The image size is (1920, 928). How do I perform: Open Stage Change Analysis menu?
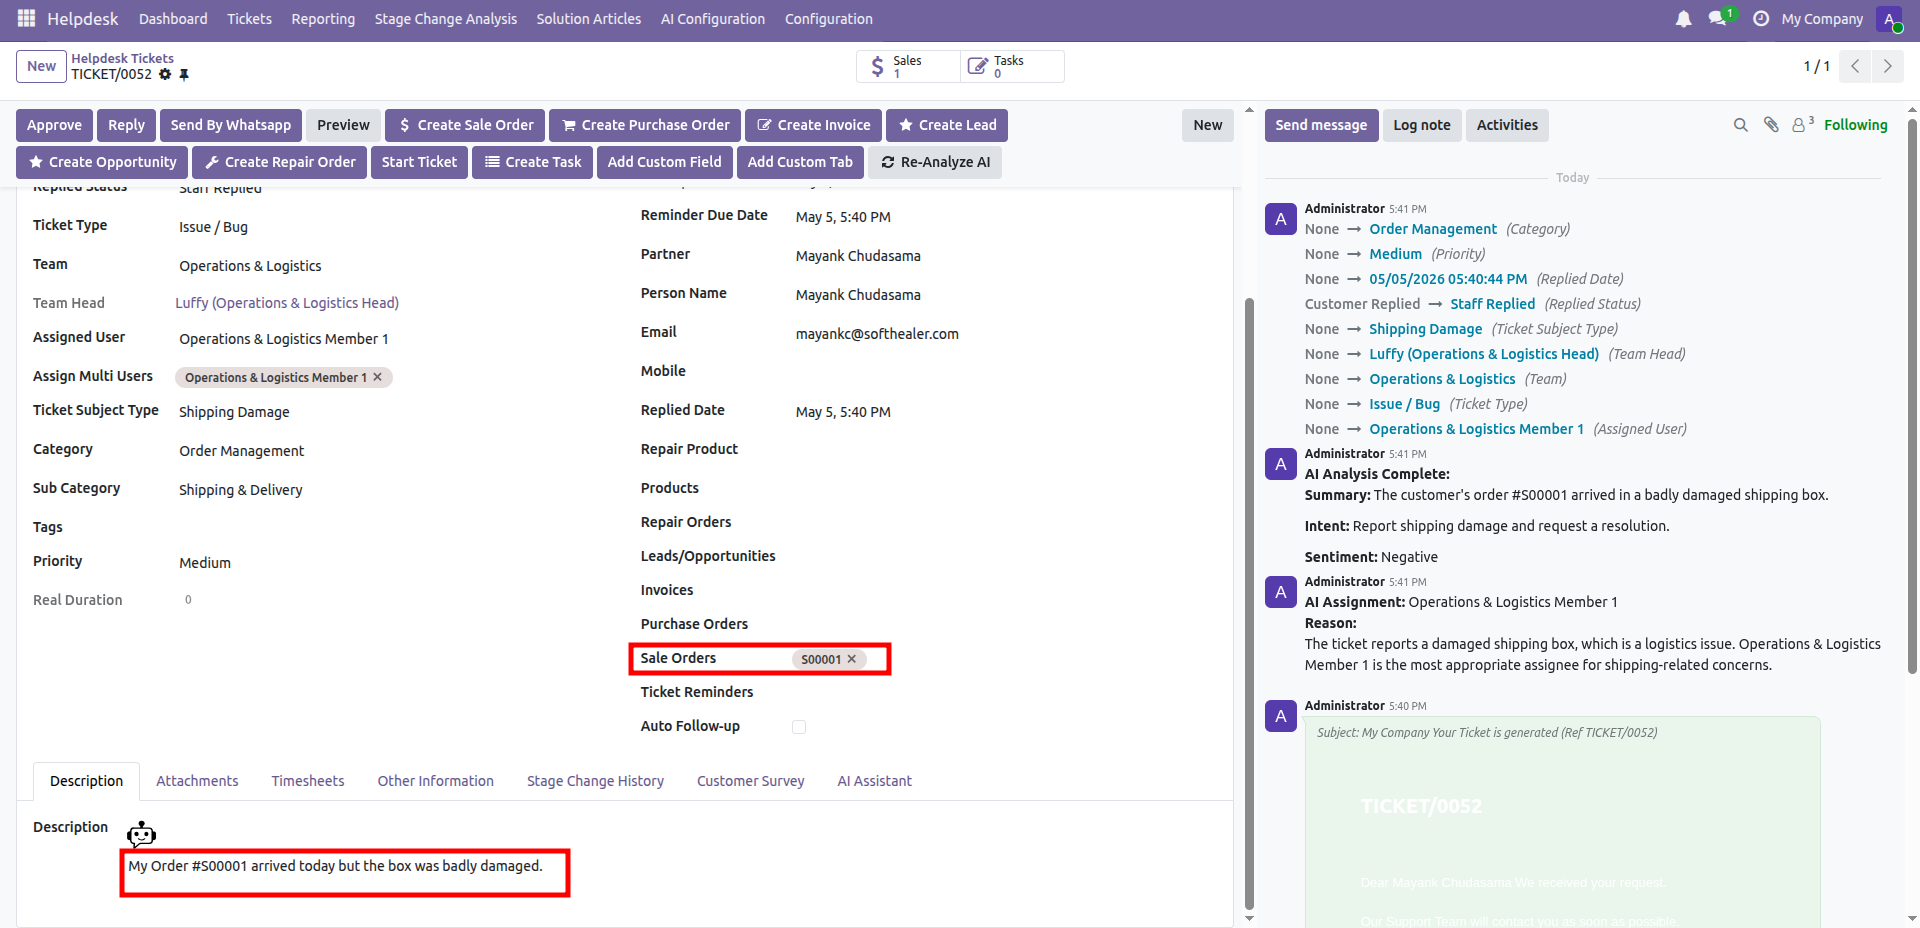point(446,19)
